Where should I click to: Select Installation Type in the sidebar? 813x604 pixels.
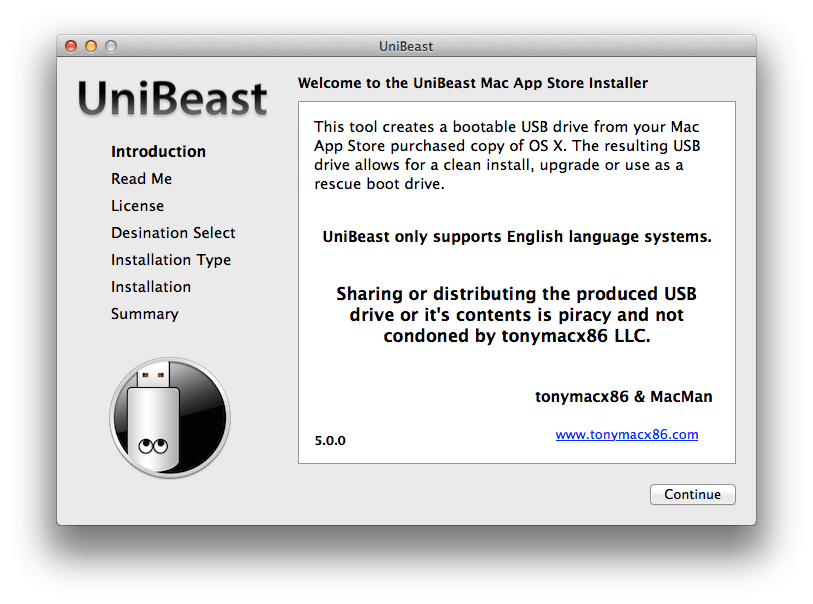[171, 259]
